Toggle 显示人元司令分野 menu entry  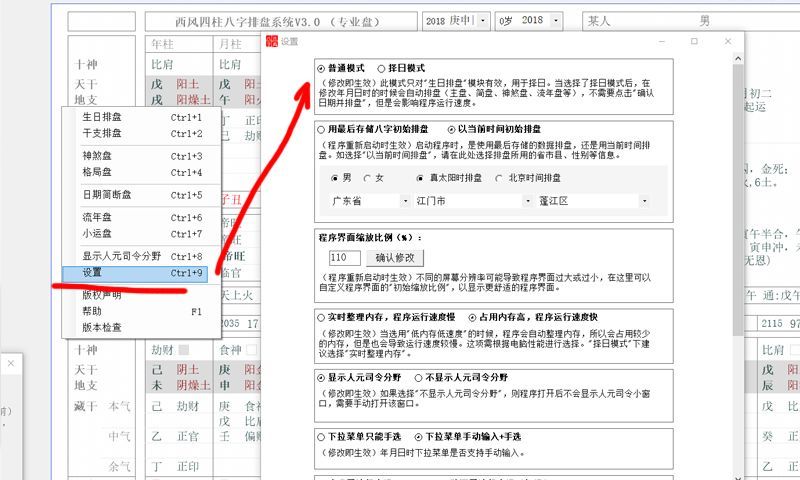click(x=142, y=256)
